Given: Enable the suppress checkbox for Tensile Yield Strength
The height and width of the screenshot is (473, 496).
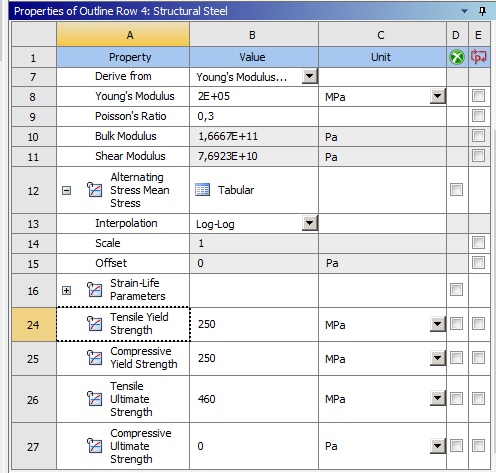Looking at the screenshot, I should tap(456, 324).
